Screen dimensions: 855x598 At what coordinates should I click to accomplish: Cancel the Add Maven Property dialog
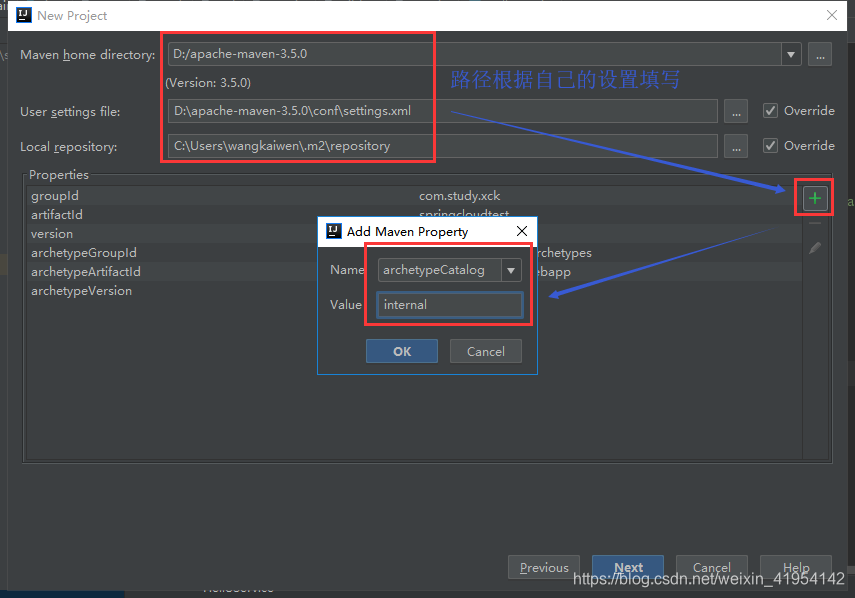click(x=485, y=351)
